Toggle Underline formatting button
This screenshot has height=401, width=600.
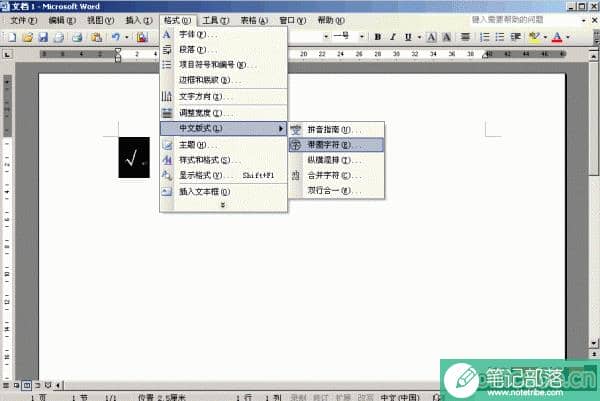click(408, 37)
